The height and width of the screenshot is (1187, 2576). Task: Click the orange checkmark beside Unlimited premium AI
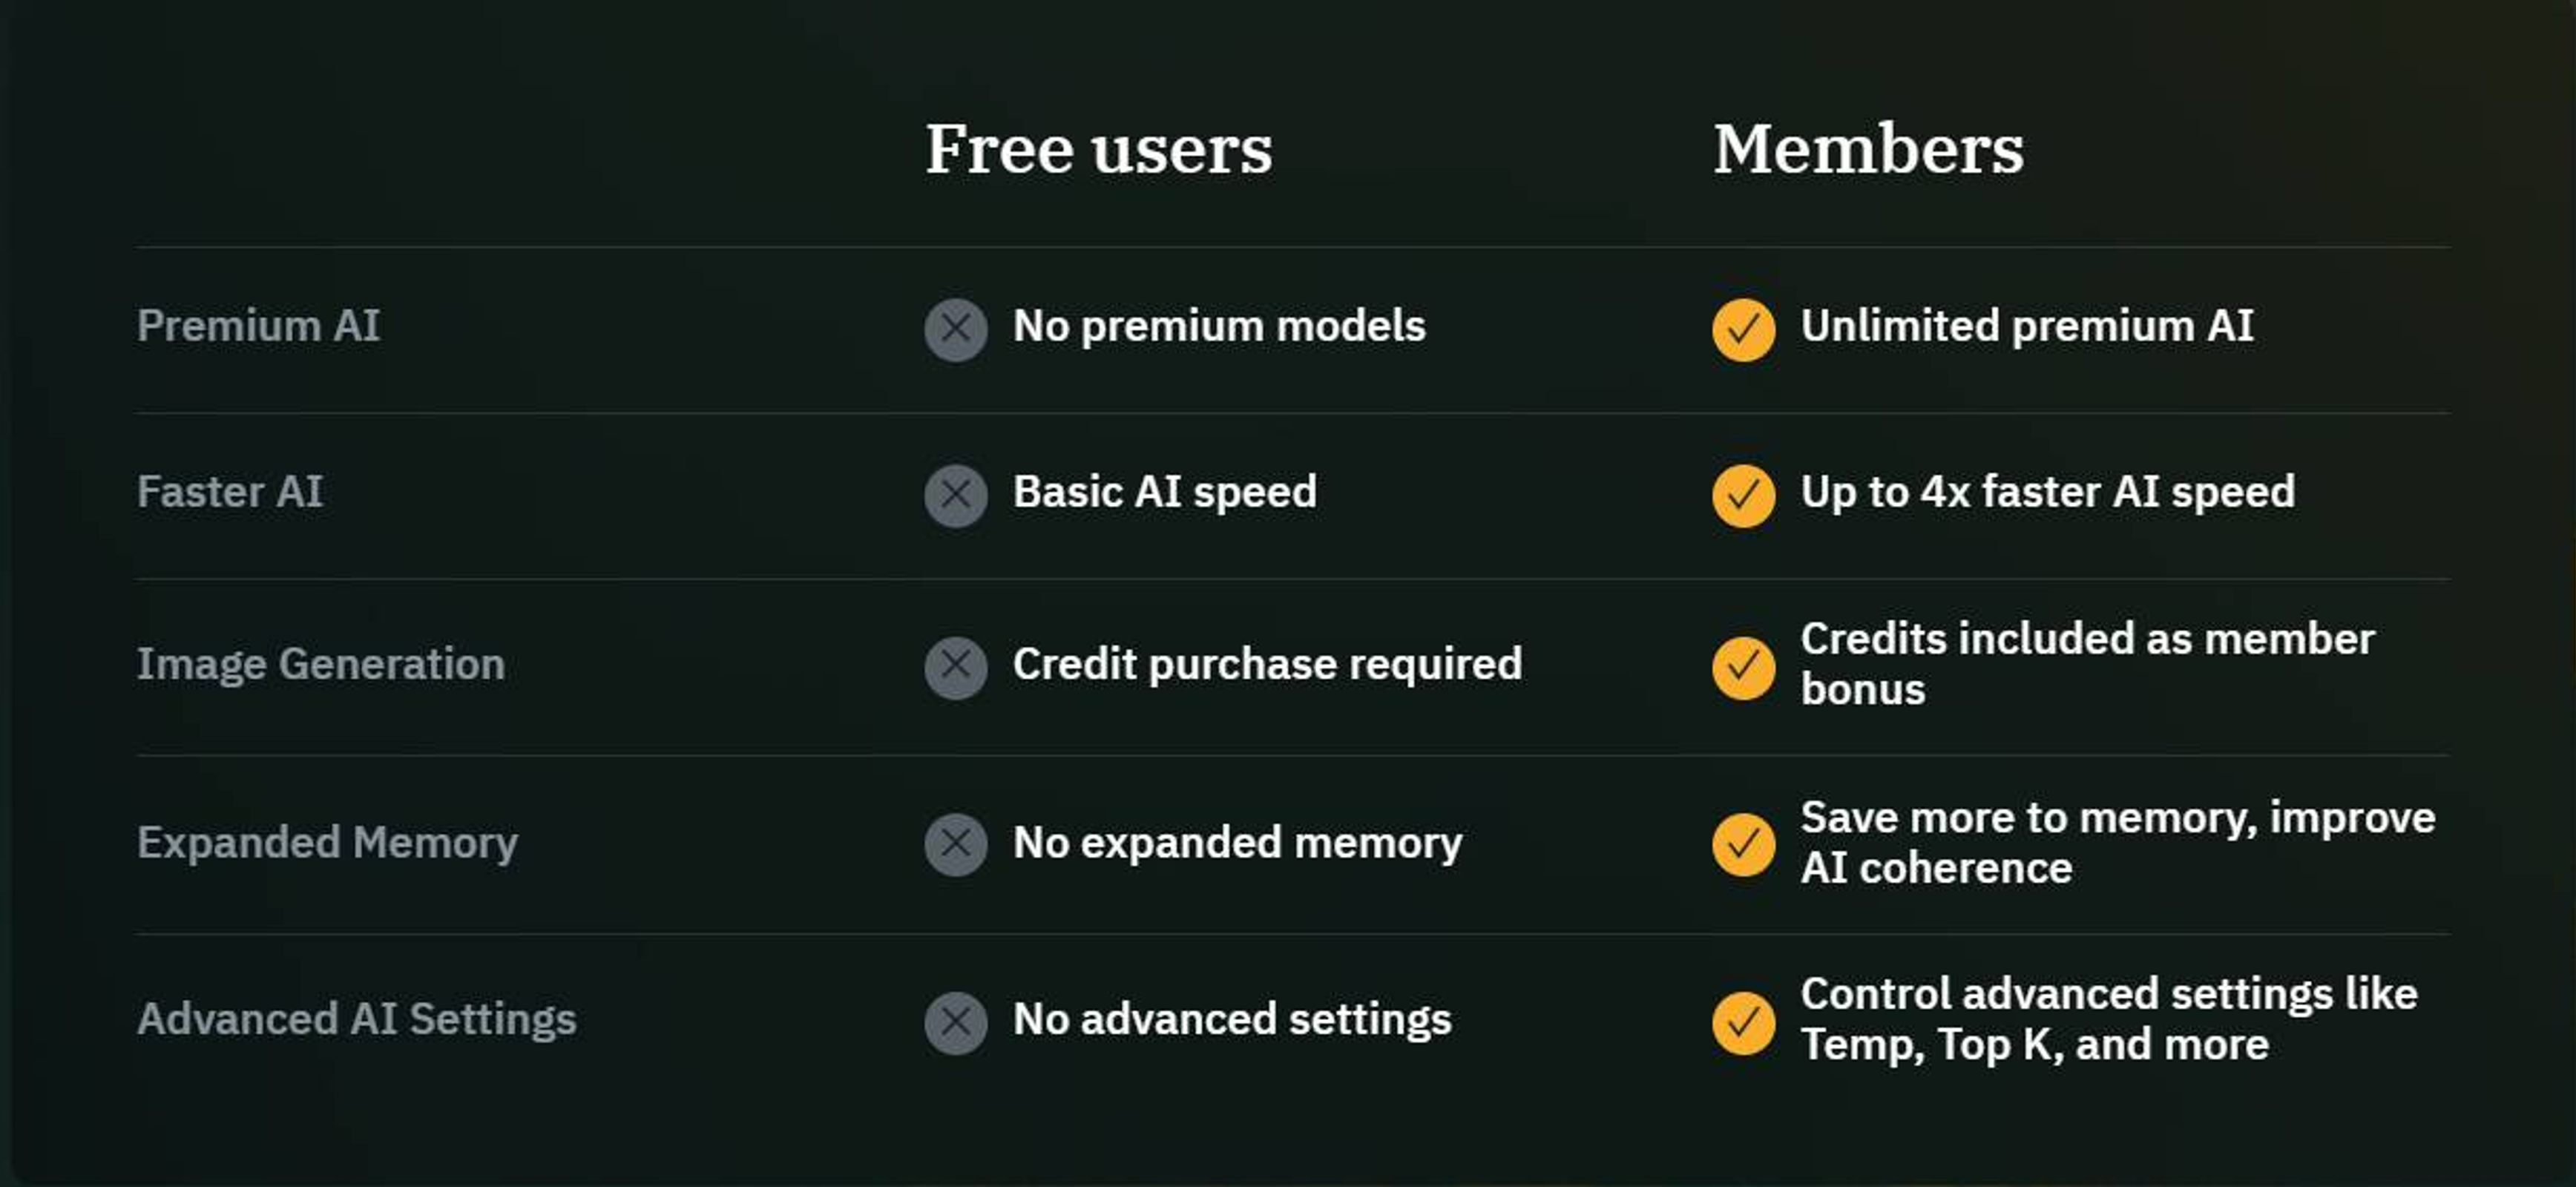pyautogui.click(x=1743, y=329)
